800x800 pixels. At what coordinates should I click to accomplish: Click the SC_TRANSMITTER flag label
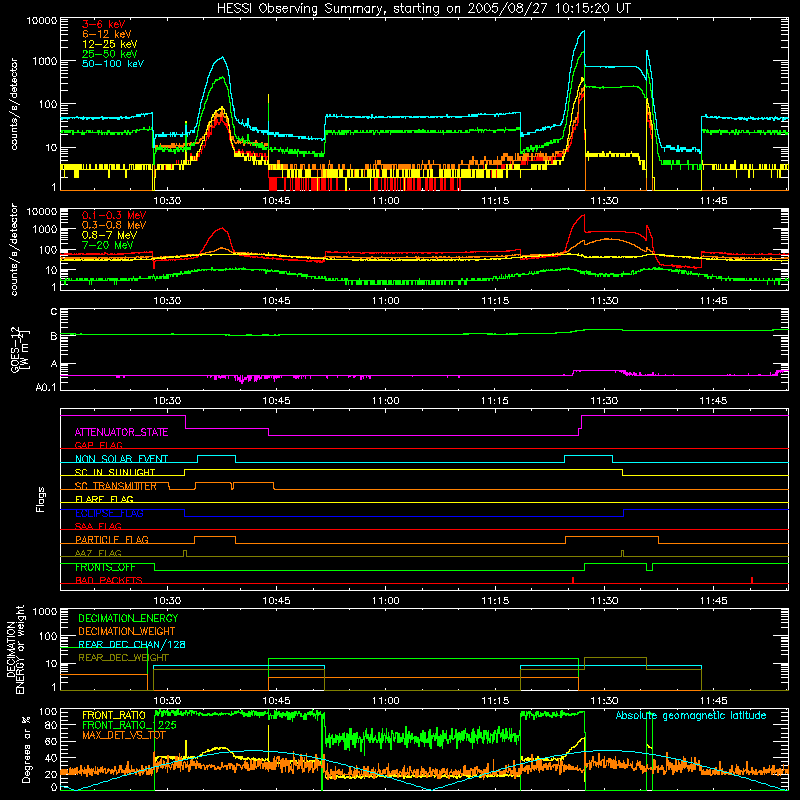[x=115, y=486]
